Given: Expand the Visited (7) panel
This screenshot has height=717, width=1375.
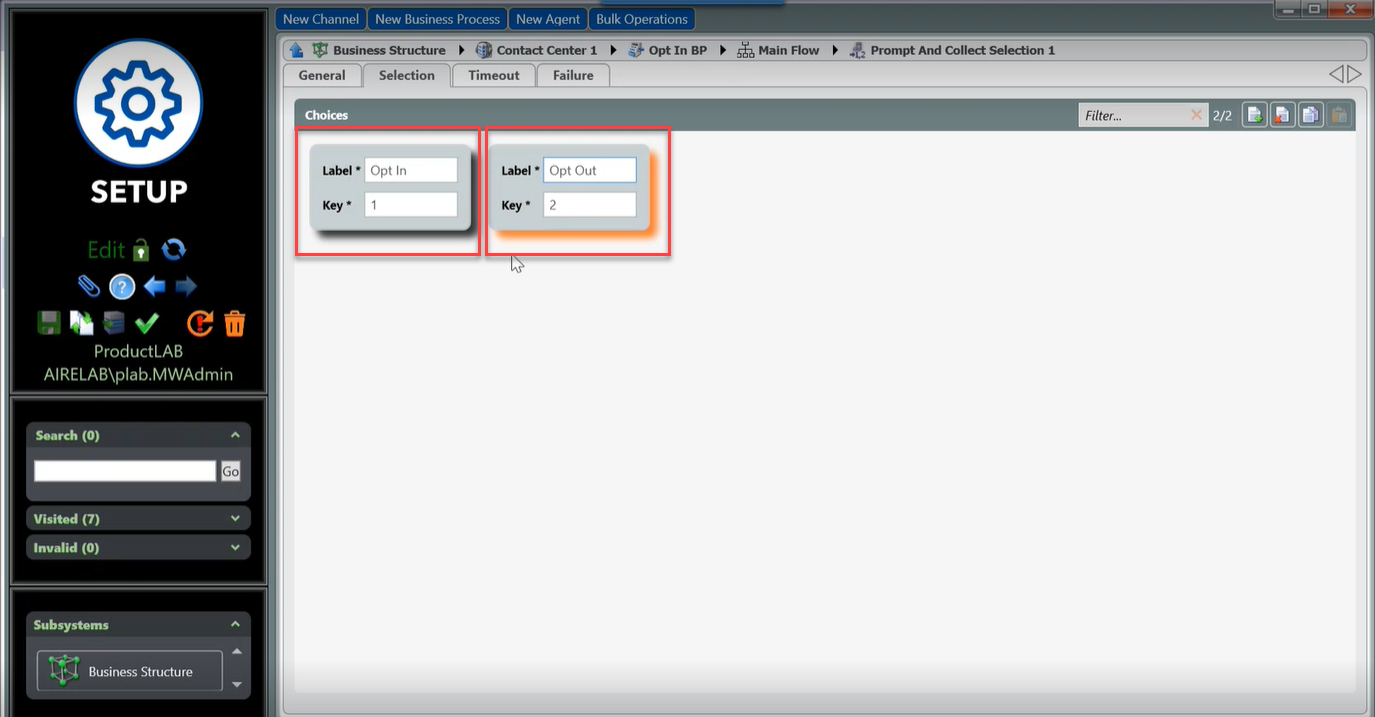Looking at the screenshot, I should tap(235, 519).
